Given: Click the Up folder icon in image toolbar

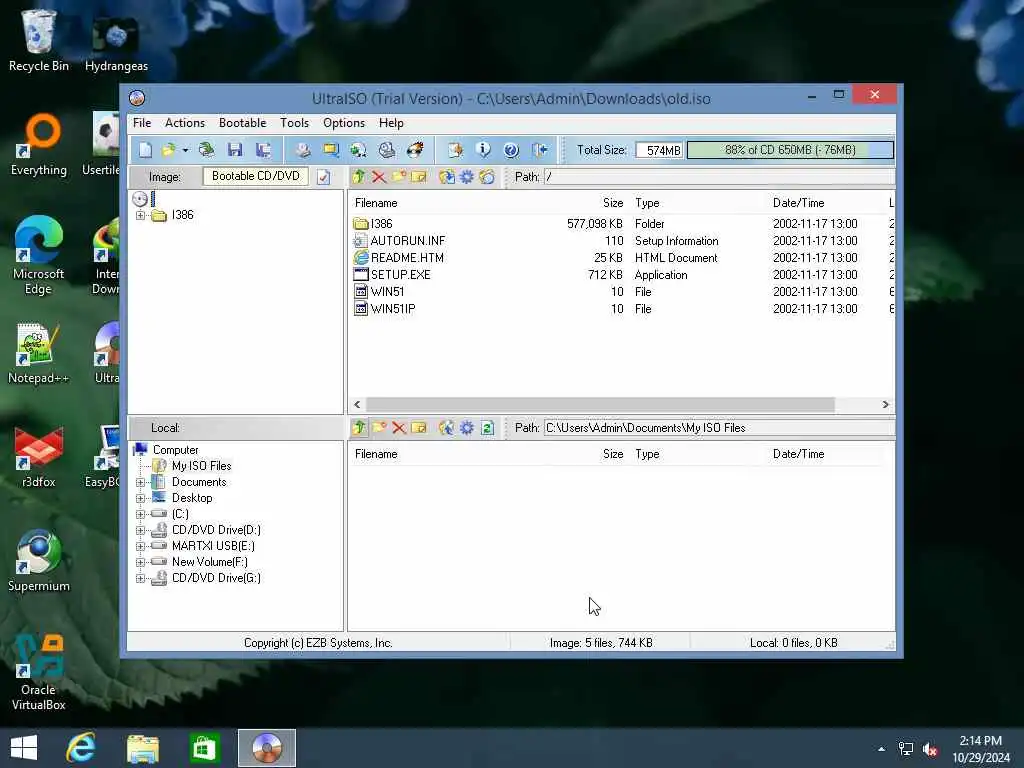Looking at the screenshot, I should tap(359, 177).
